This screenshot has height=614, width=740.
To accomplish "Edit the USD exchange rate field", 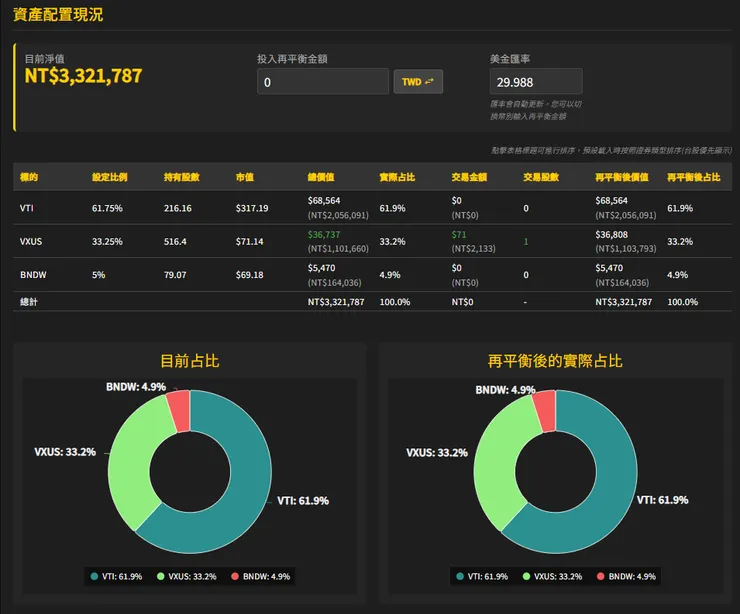I will 536,82.
